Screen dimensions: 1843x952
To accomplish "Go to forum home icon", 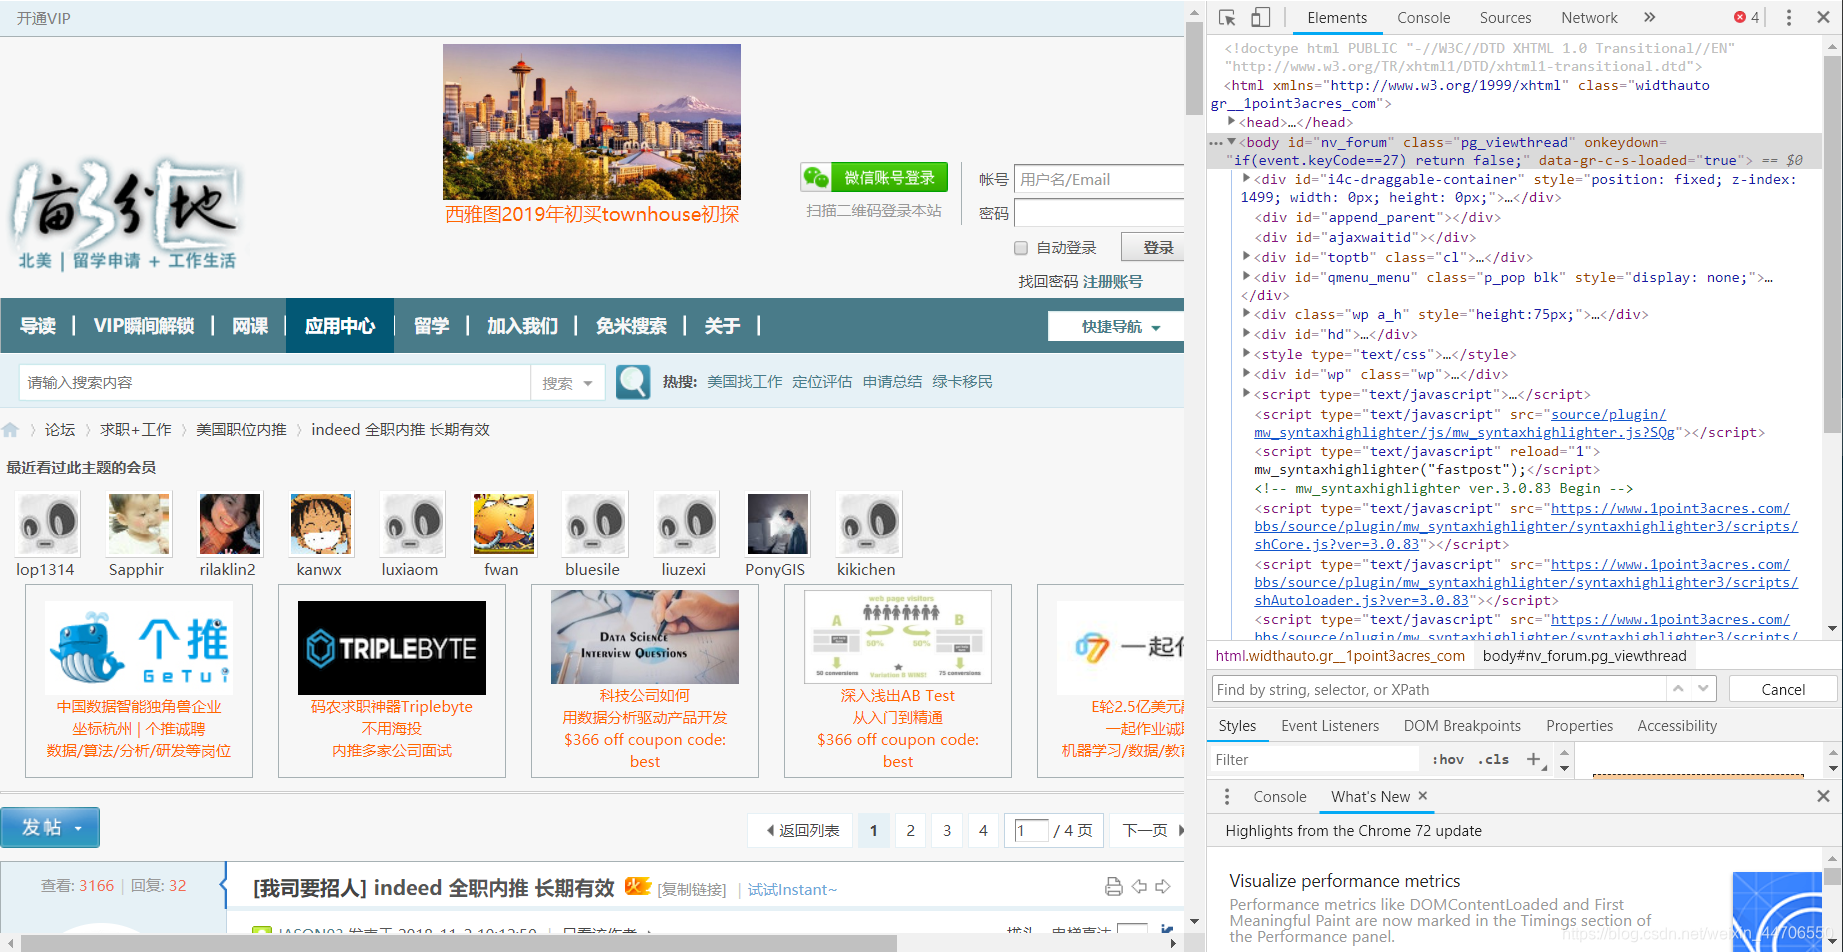I will point(11,430).
